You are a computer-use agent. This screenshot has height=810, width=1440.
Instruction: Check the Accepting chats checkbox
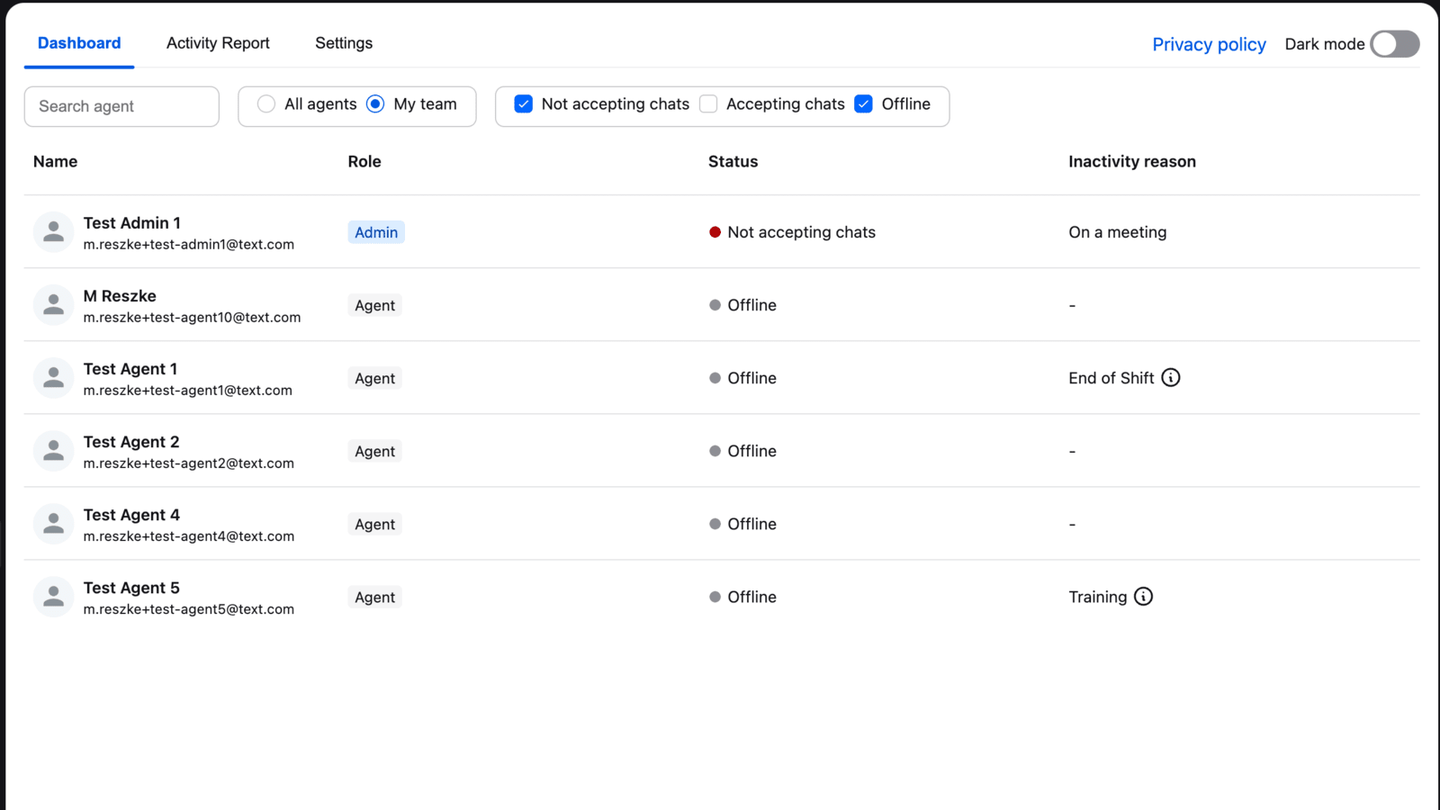(x=708, y=104)
